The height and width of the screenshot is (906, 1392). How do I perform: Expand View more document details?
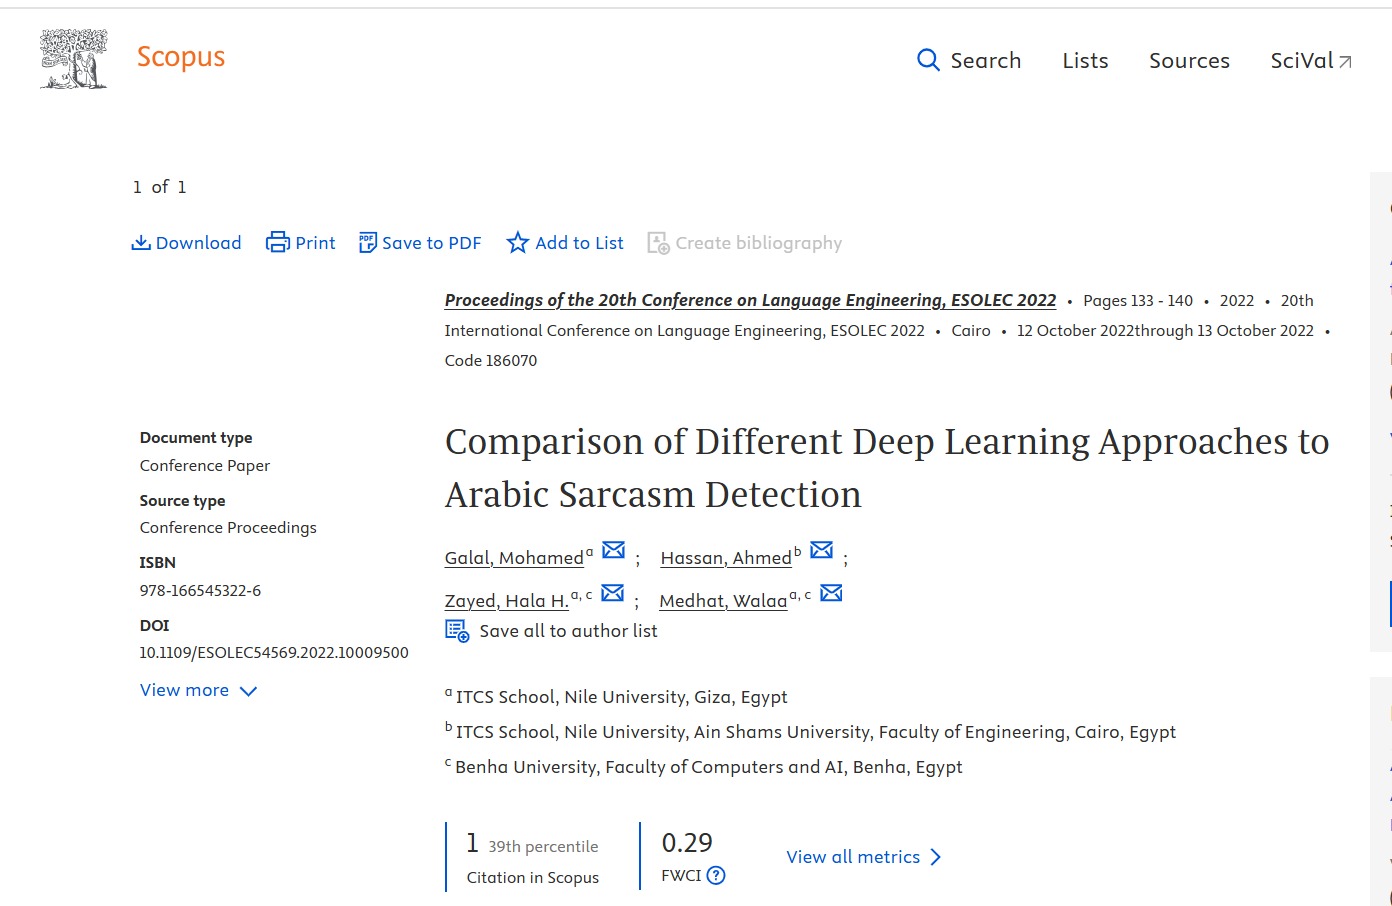click(198, 691)
